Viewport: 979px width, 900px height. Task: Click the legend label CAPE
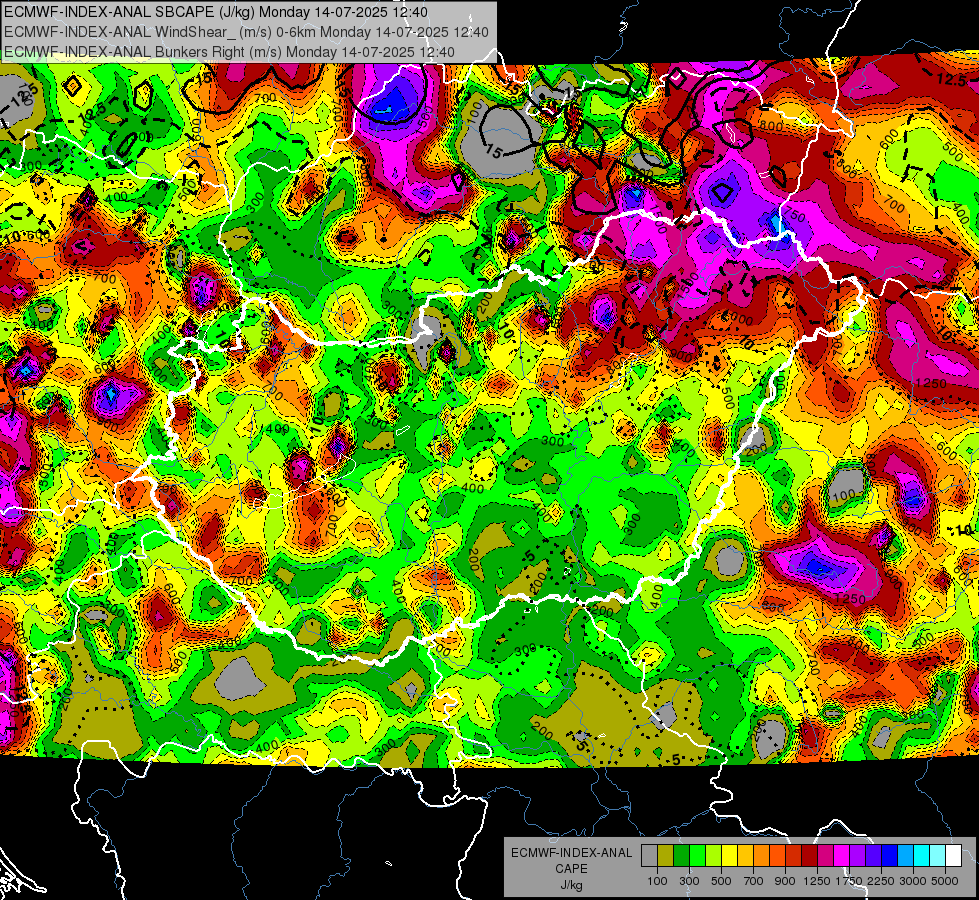click(572, 868)
